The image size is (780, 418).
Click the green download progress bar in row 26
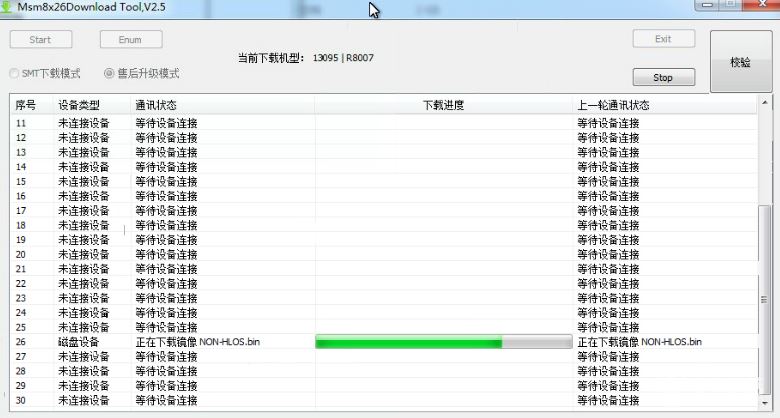click(443, 342)
